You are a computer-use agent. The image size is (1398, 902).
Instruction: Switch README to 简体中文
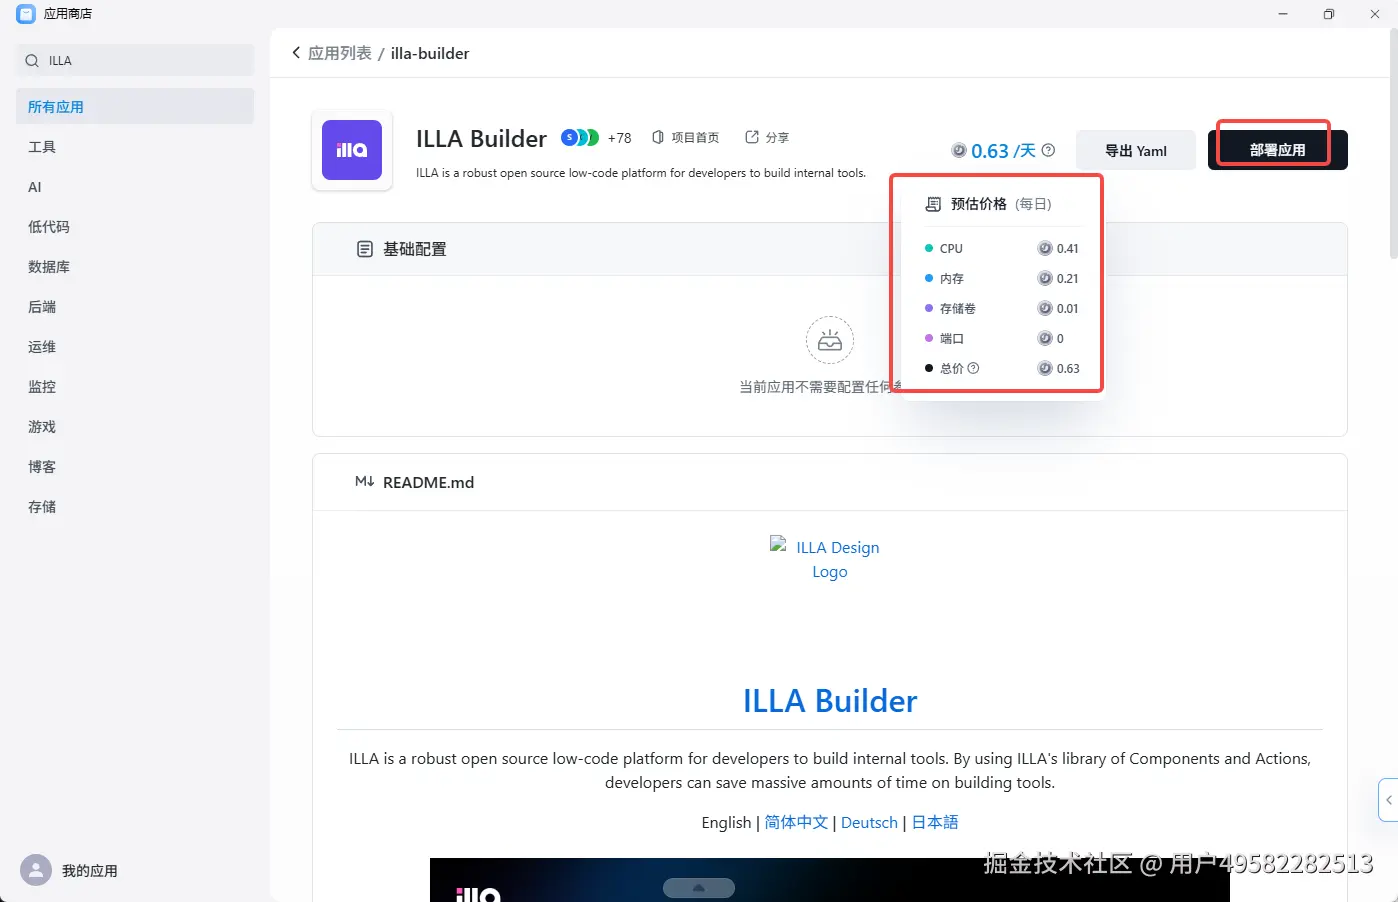pyautogui.click(x=797, y=822)
